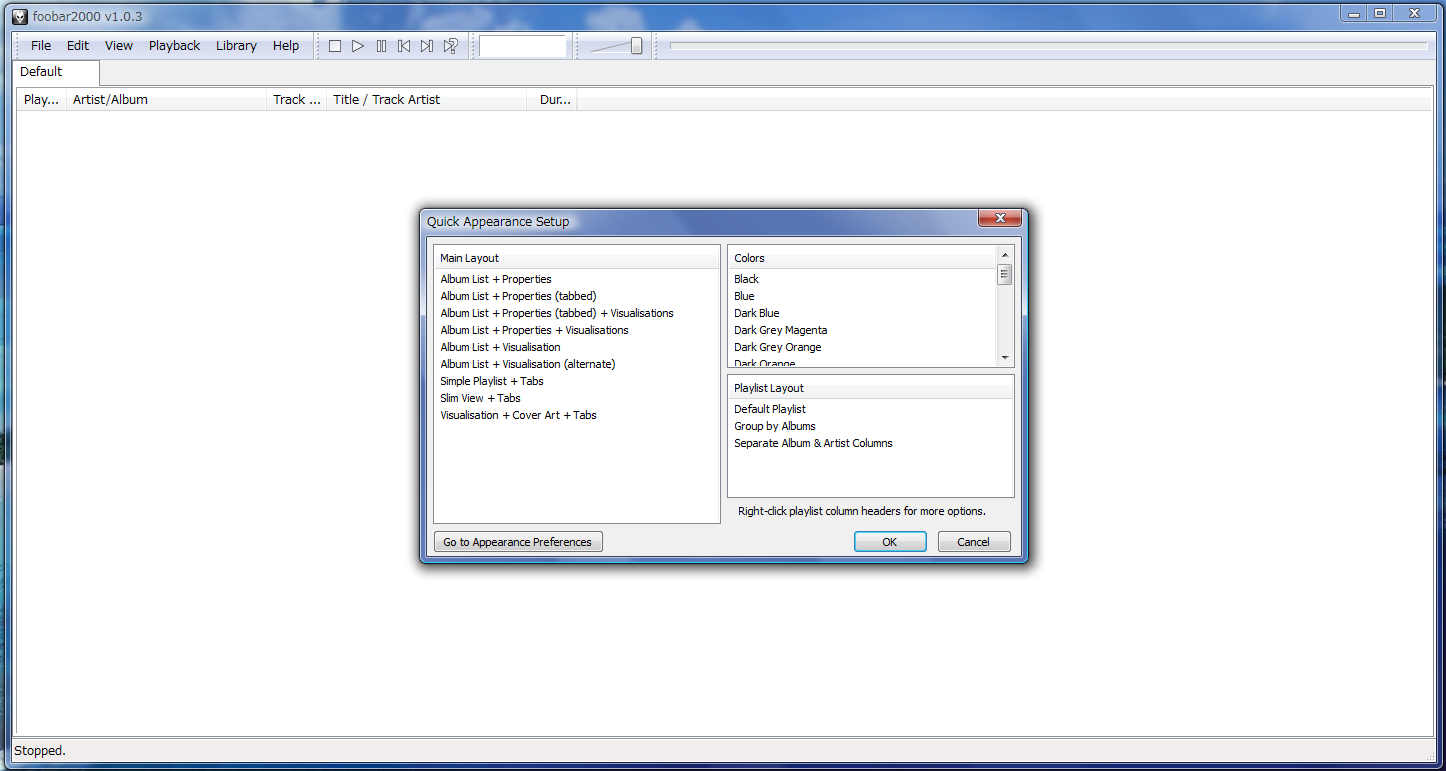Choose Album List + Properties + Visualisations
1446x771 pixels.
pos(534,330)
